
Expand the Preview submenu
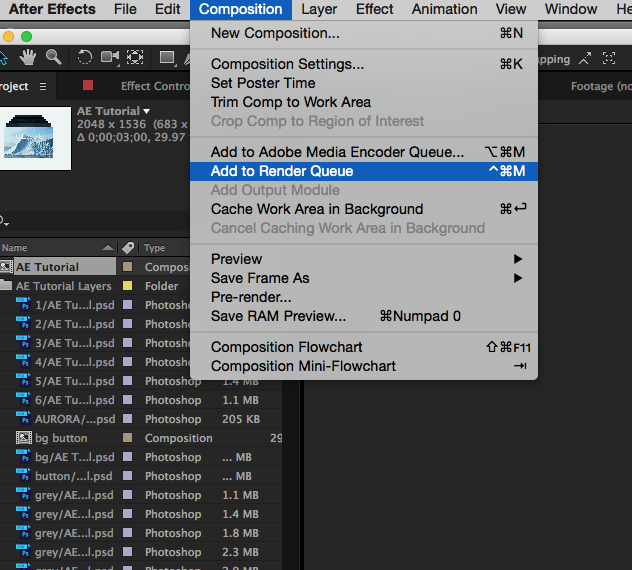click(364, 259)
